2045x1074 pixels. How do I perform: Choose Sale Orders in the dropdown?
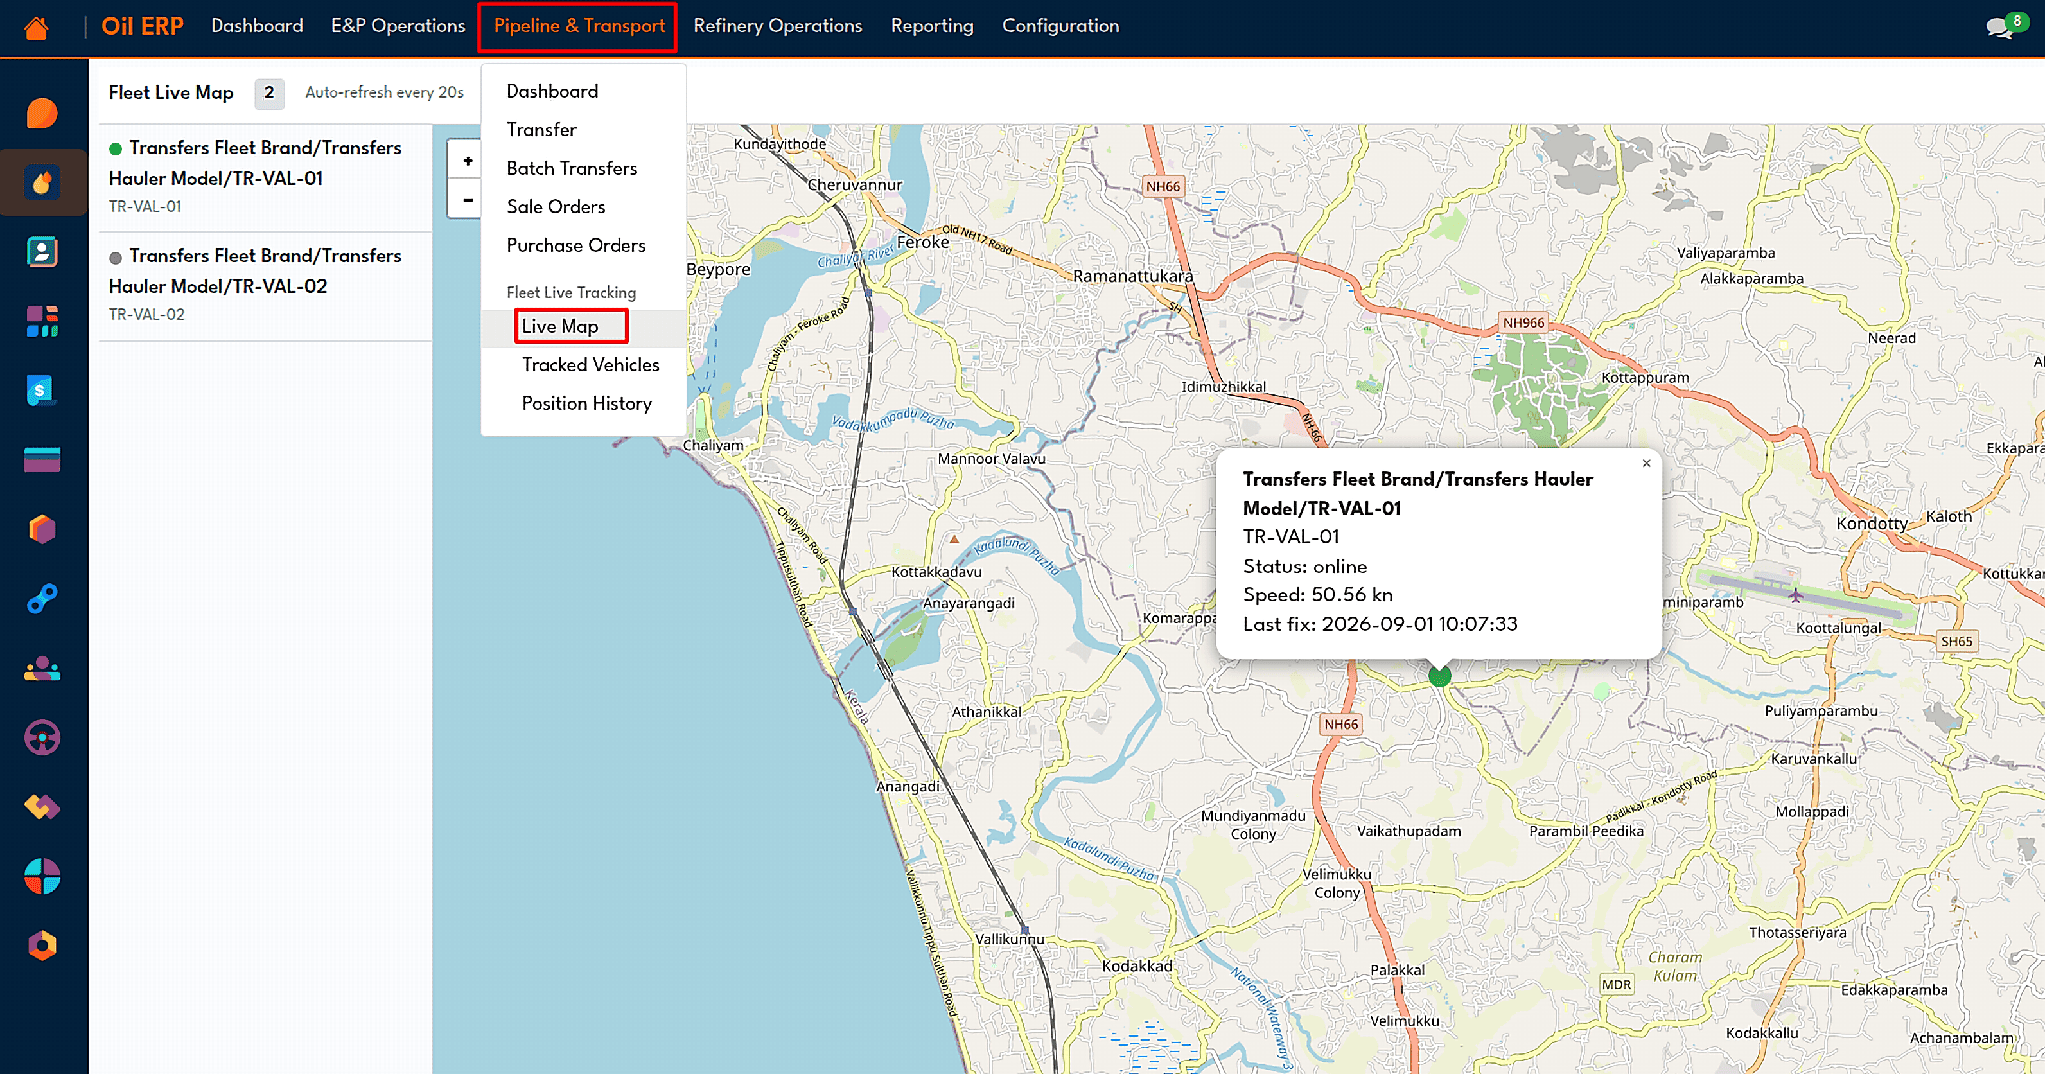(x=583, y=207)
